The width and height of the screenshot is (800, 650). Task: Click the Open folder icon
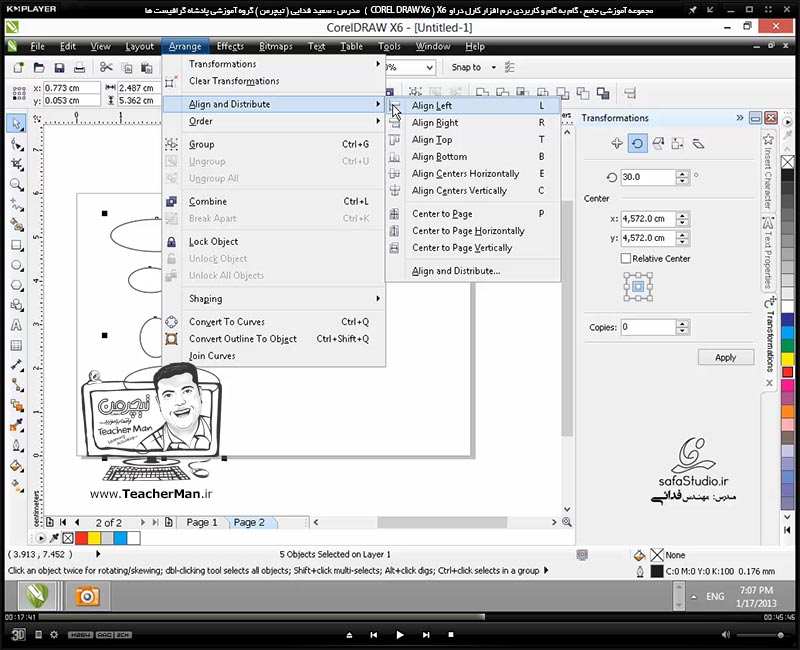point(39,67)
